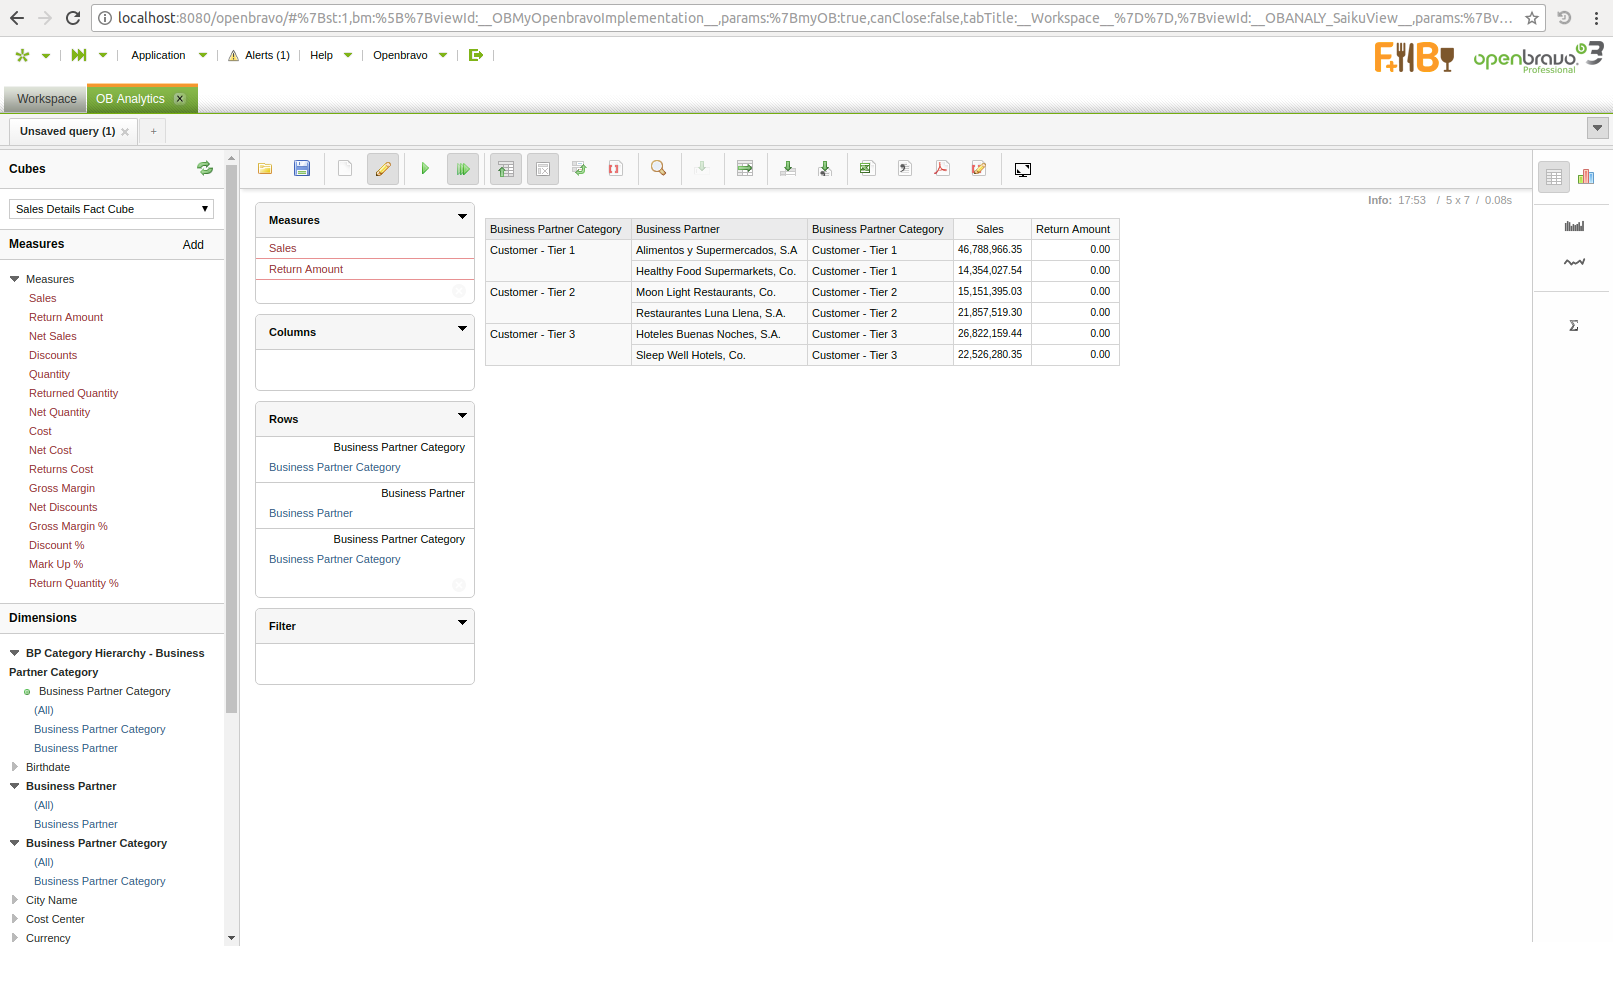Screen dimensions: 1613x996
Task: Open the Measures panel dropdown arrow
Action: pyautogui.click(x=462, y=217)
